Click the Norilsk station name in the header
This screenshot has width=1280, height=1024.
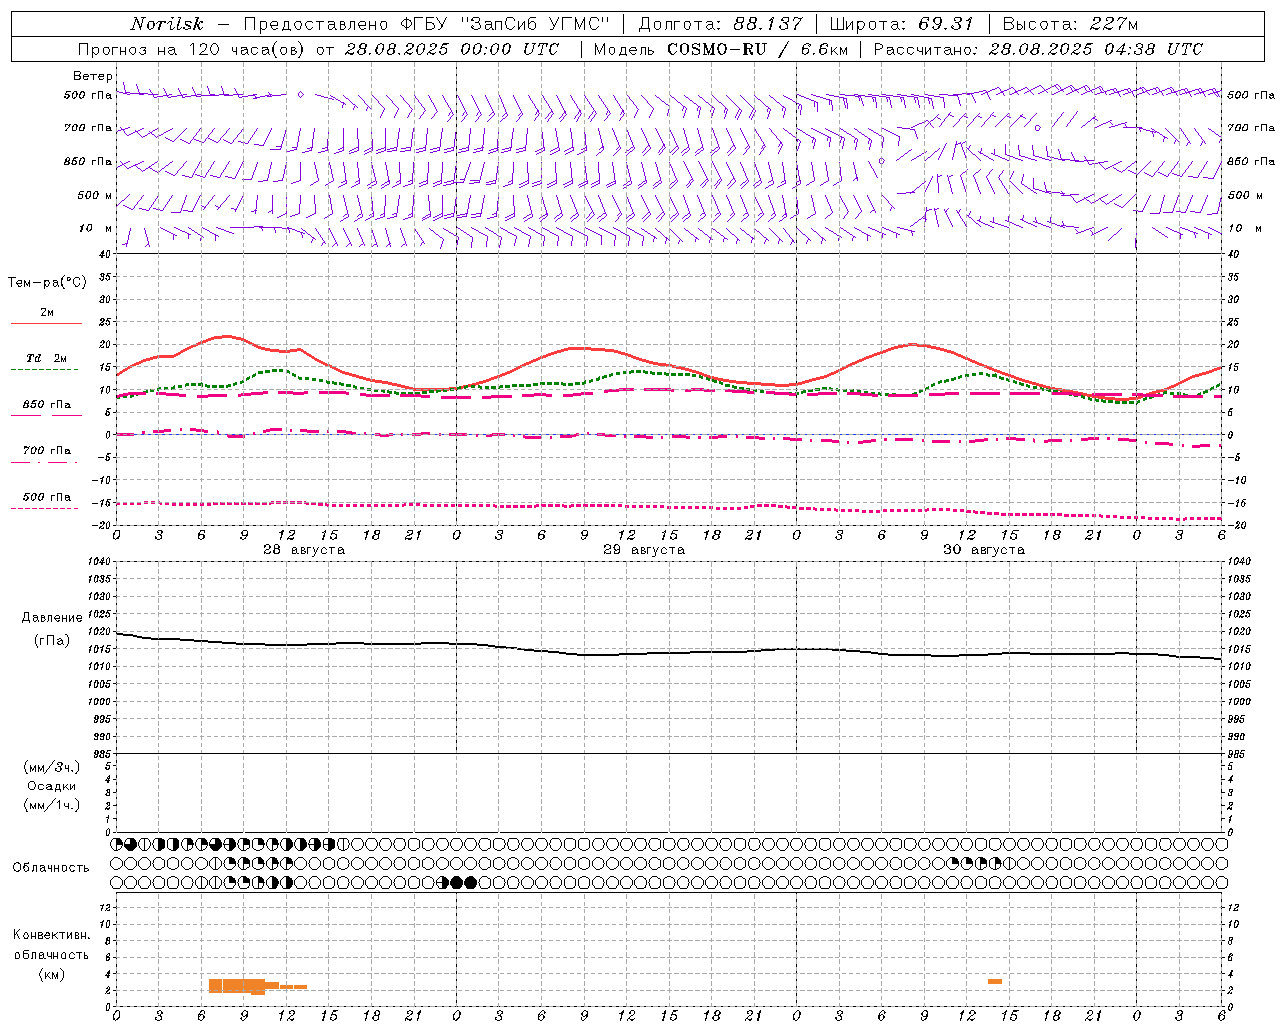167,24
